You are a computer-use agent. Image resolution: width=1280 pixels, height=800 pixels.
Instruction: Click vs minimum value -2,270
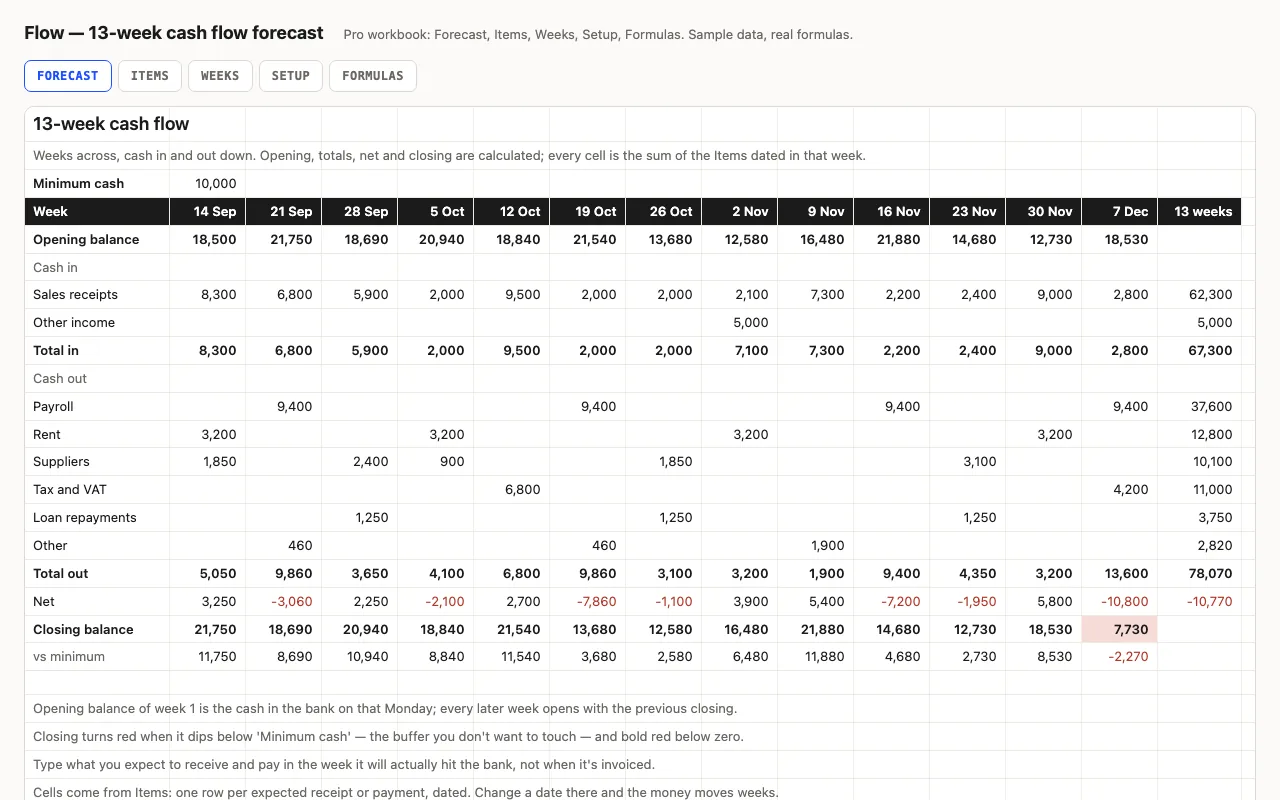tap(1119, 657)
